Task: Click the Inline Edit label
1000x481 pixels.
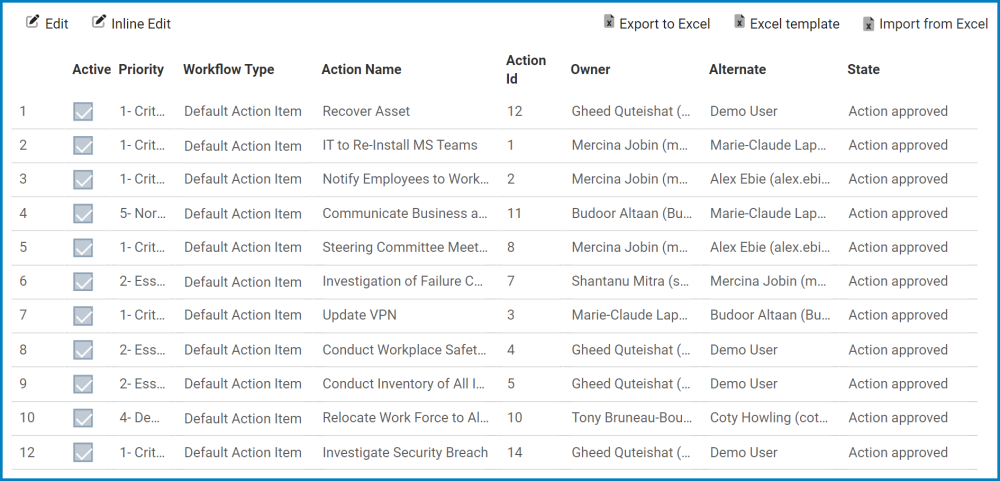Action: [141, 24]
